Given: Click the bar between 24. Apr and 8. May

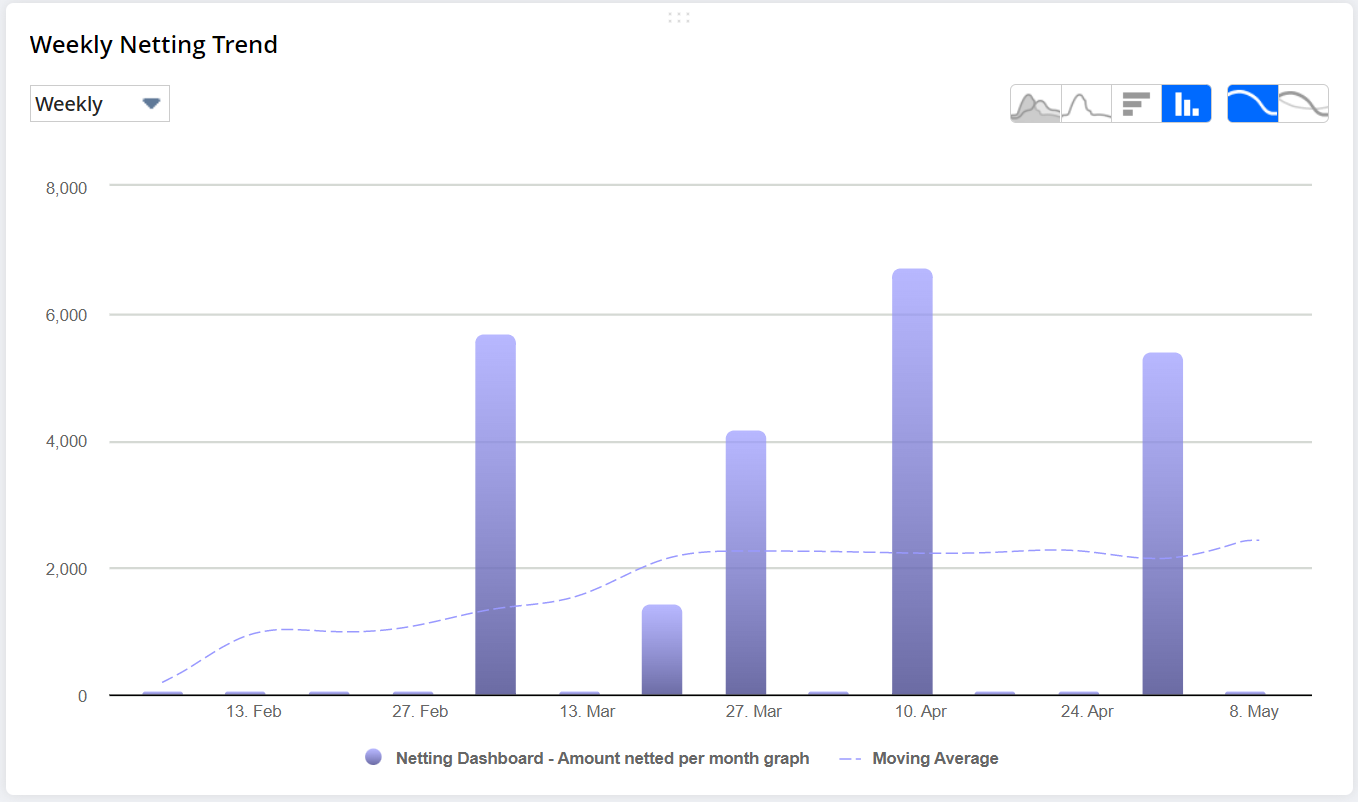Looking at the screenshot, I should pyautogui.click(x=1162, y=524).
